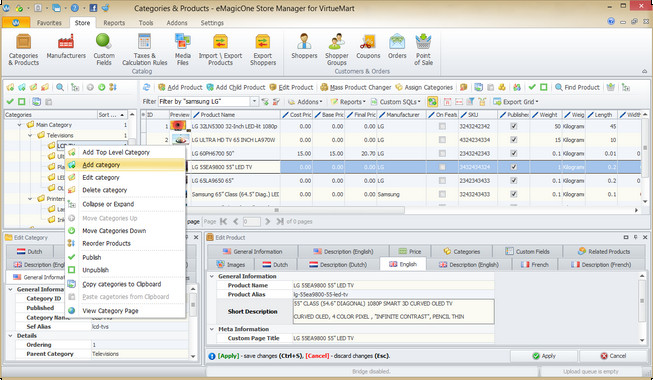The height and width of the screenshot is (380, 653).
Task: Open Export Grid dropdown
Action: pos(516,102)
